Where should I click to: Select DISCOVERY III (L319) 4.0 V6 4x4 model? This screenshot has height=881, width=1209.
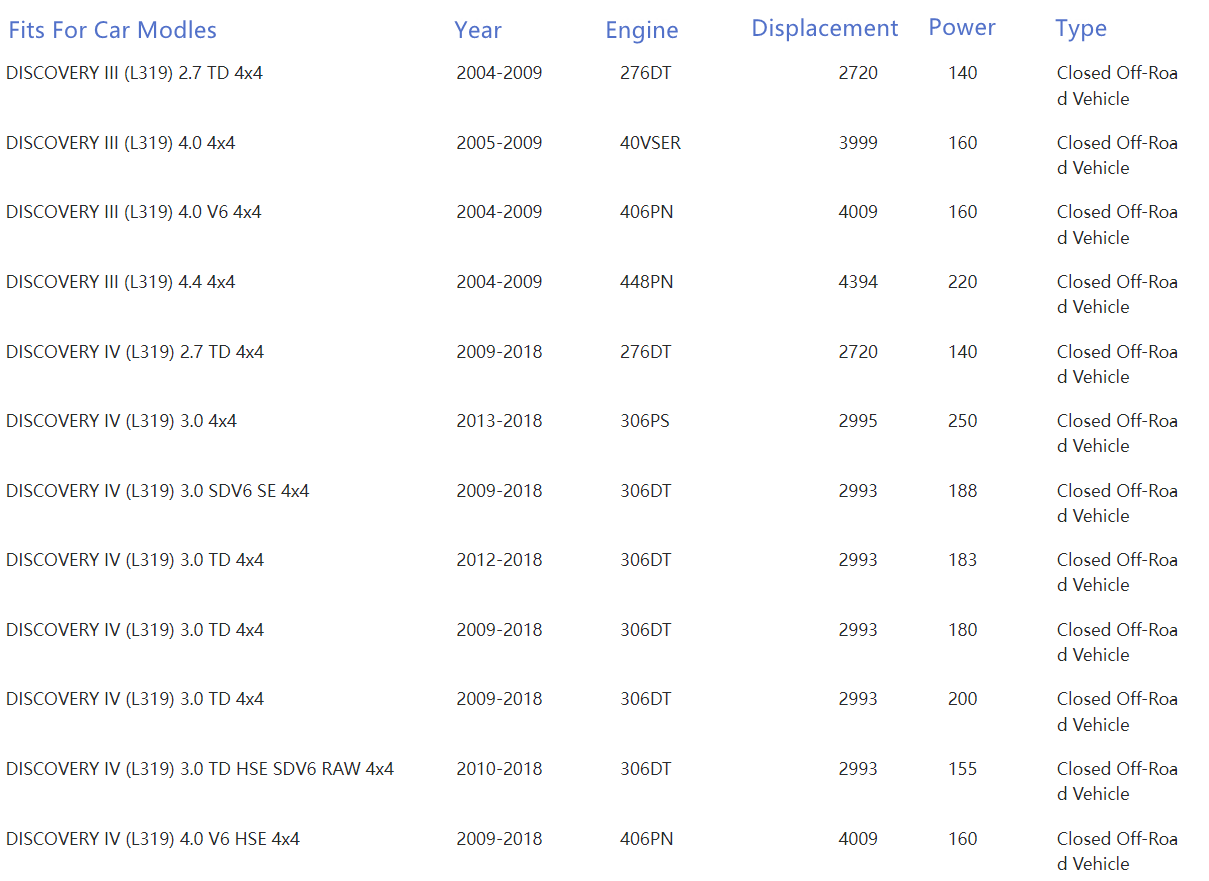(x=133, y=212)
